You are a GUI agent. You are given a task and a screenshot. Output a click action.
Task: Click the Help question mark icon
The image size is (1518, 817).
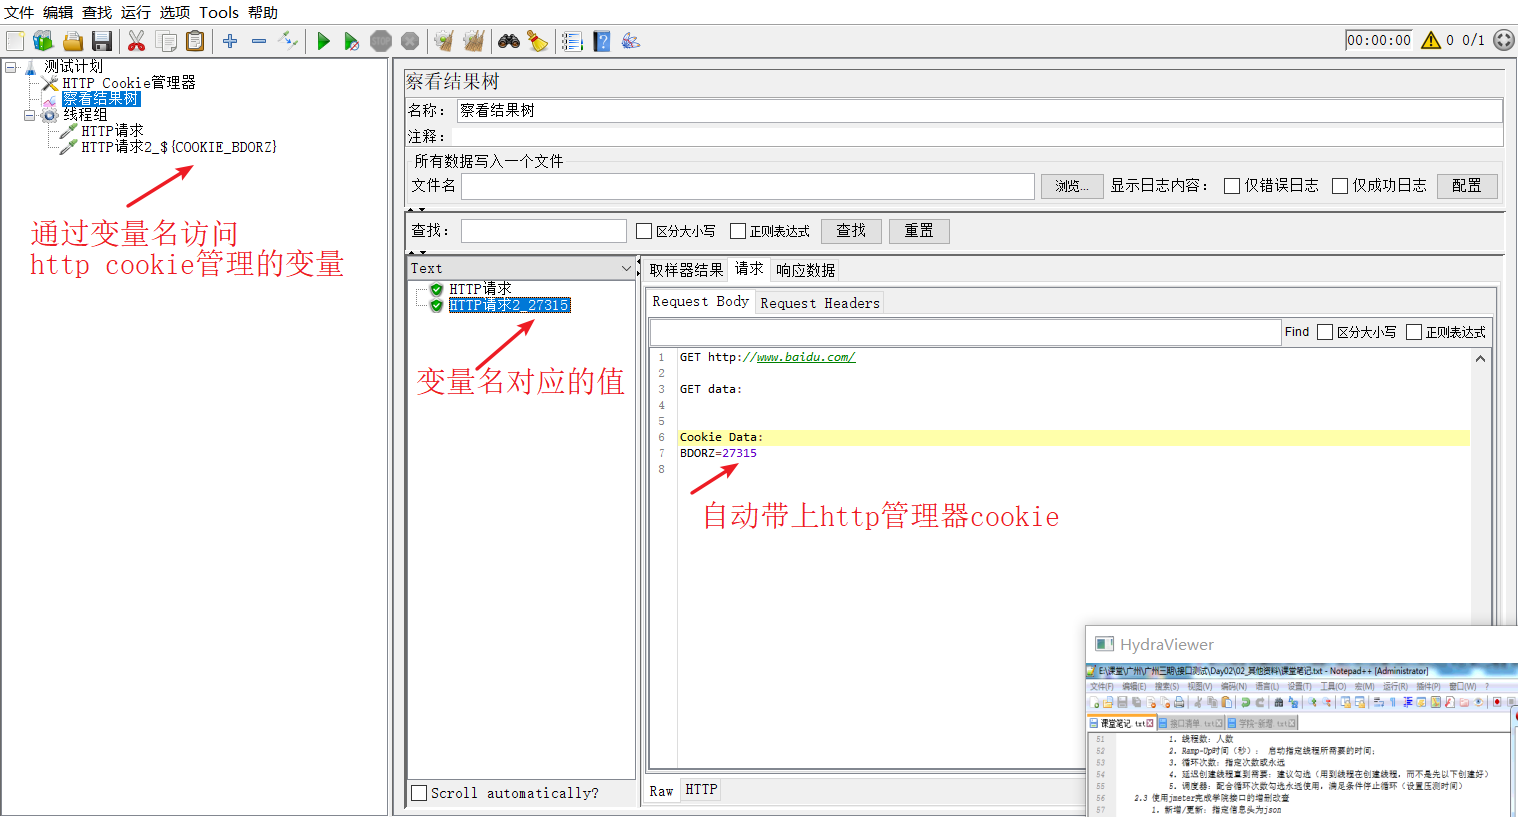point(601,41)
